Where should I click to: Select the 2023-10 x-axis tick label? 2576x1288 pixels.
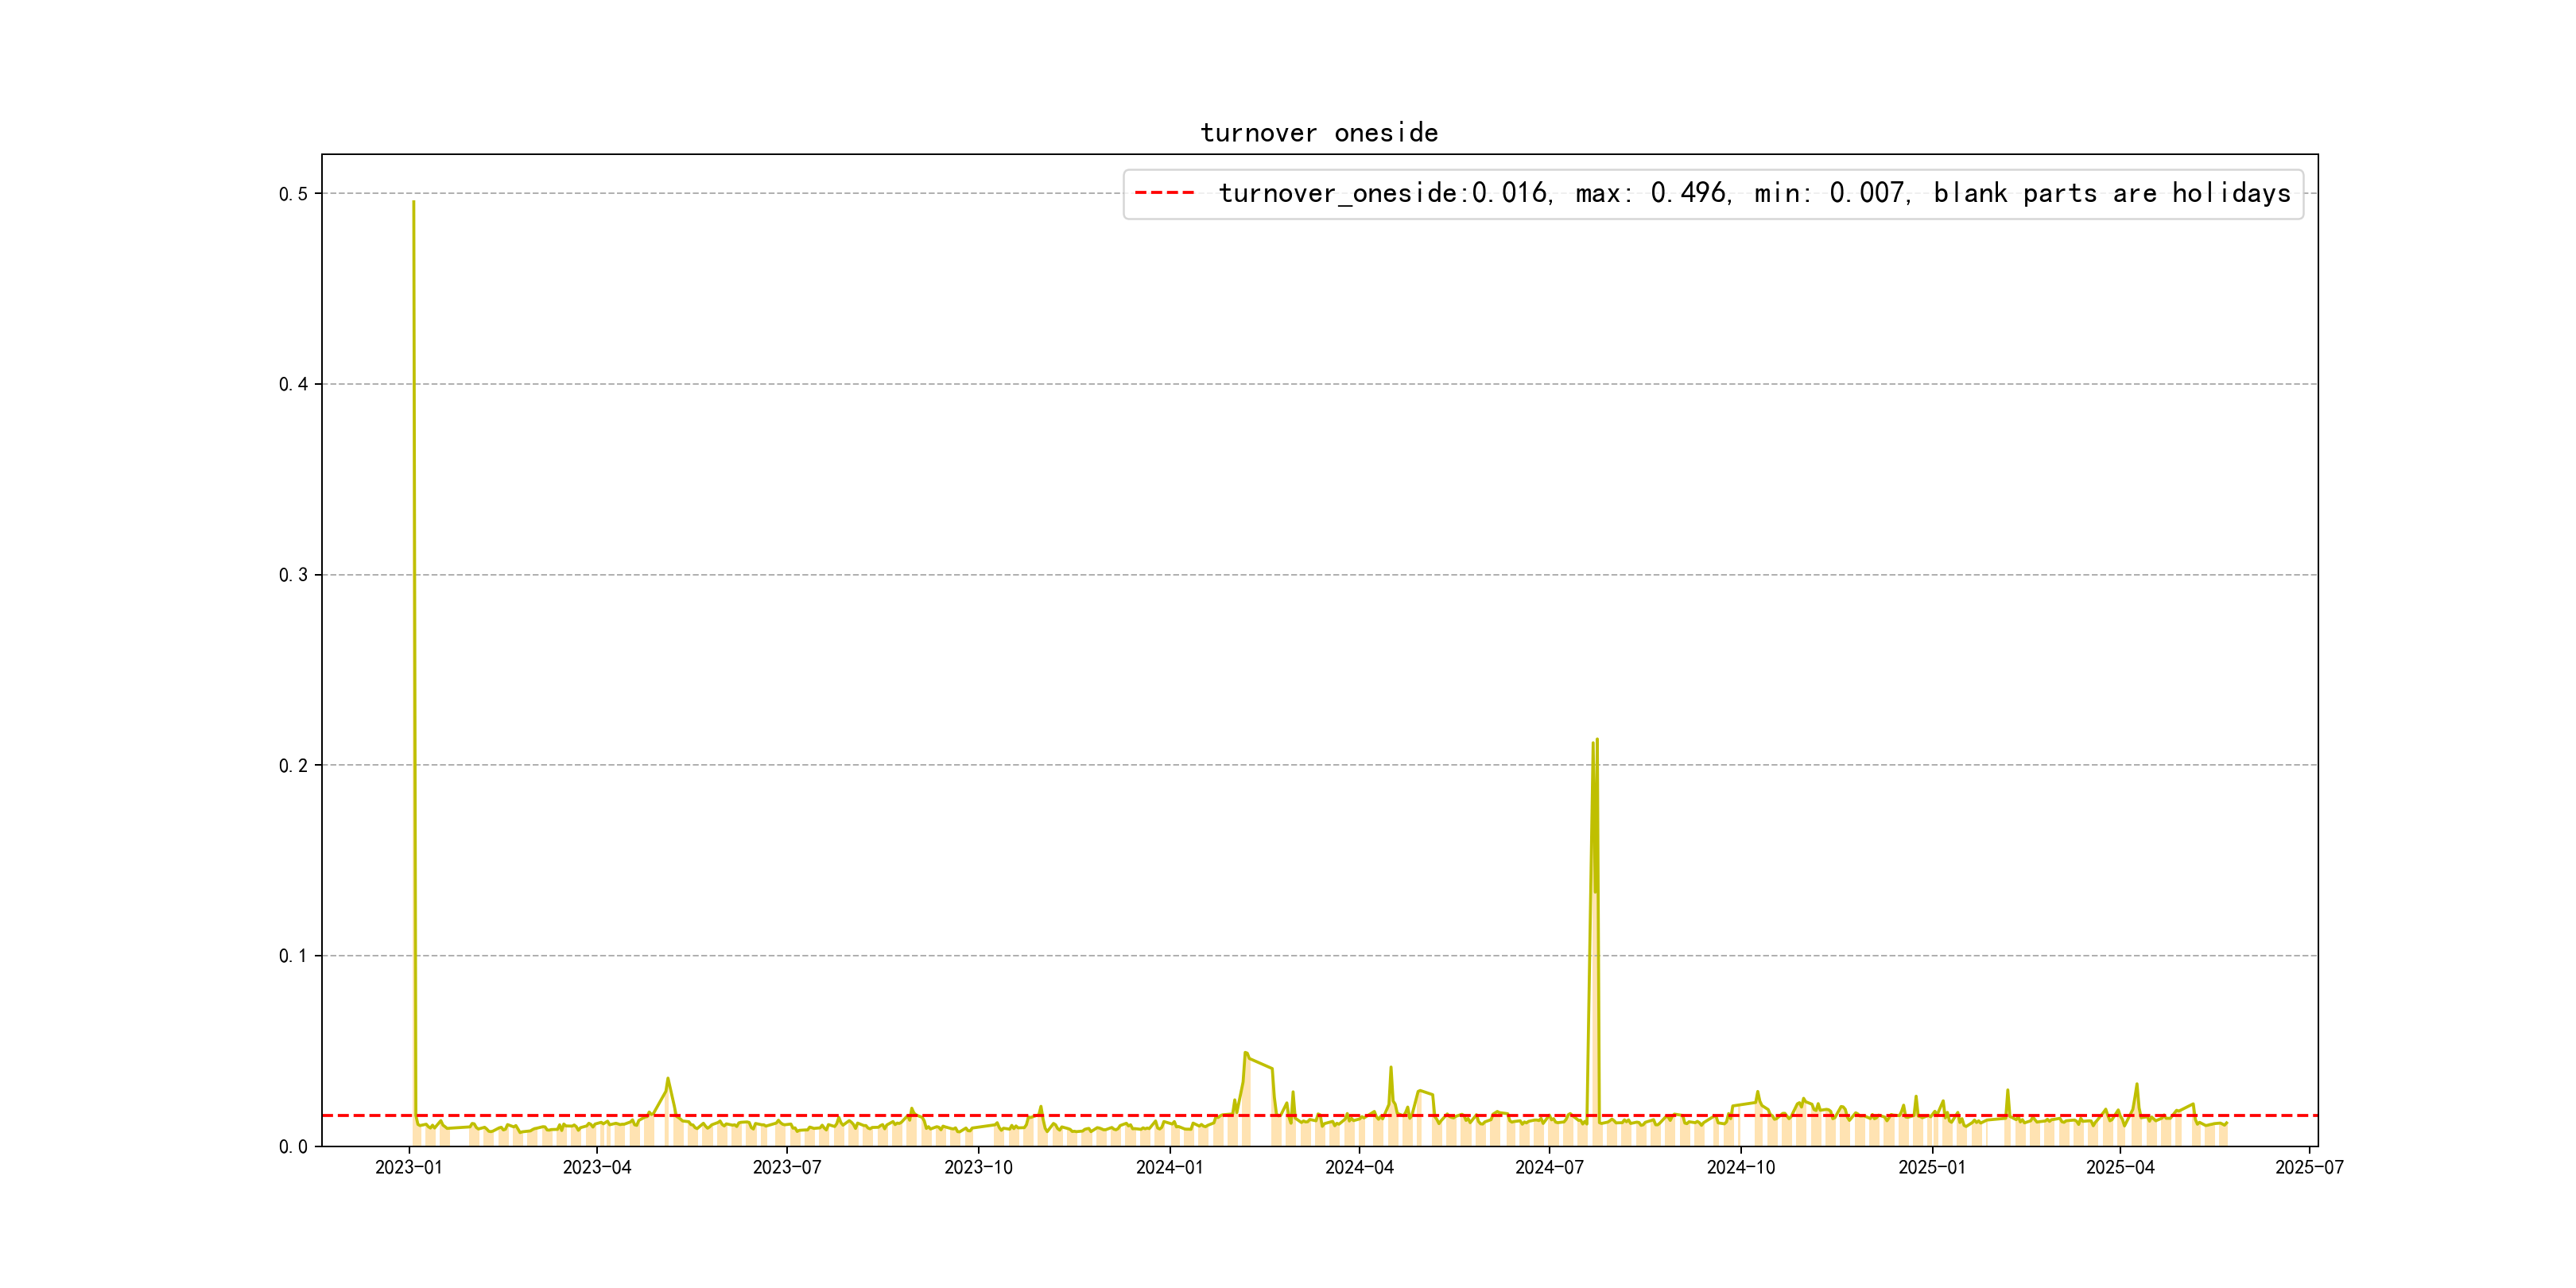(978, 1167)
